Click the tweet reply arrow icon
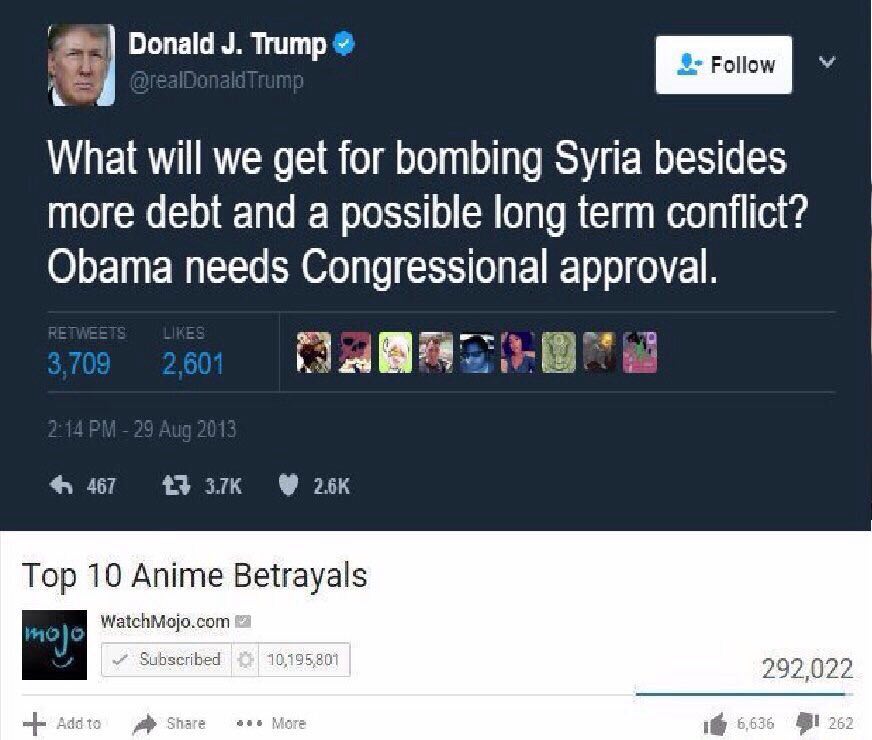 61,485
